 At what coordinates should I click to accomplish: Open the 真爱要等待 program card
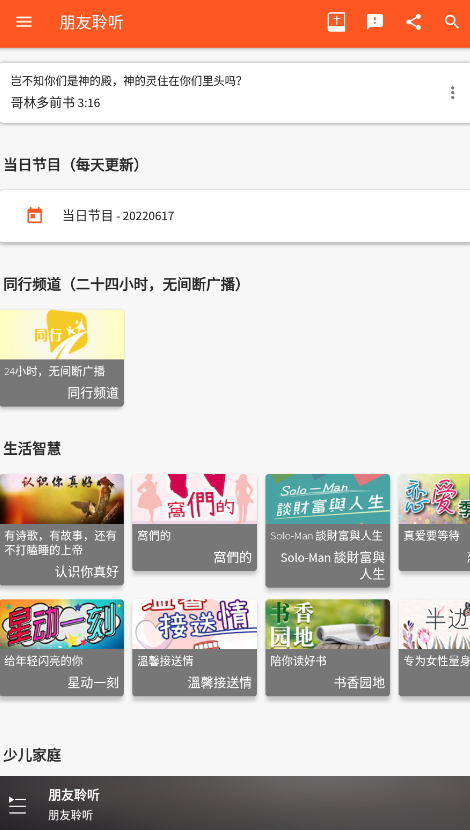pyautogui.click(x=435, y=522)
